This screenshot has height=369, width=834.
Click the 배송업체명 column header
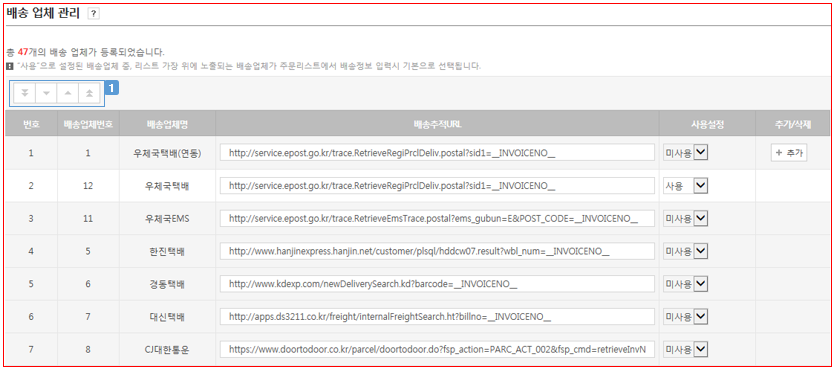pos(168,124)
